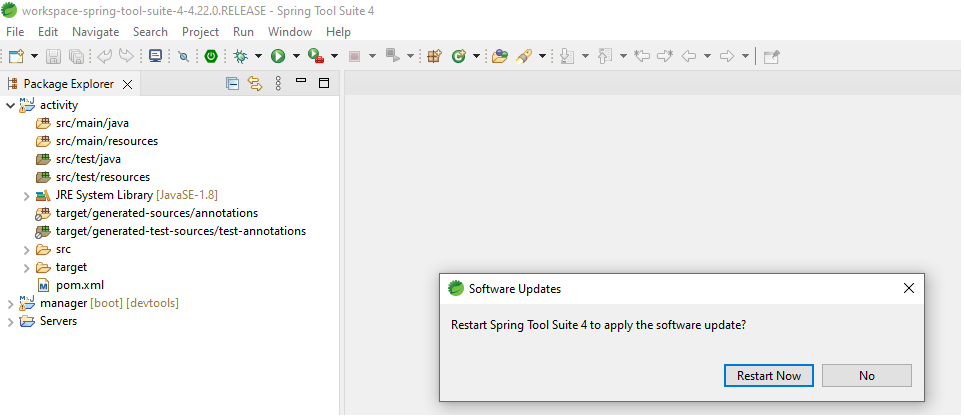The width and height of the screenshot is (964, 417).
Task: Open the Package Explorer View Menu dots
Action: 278,84
